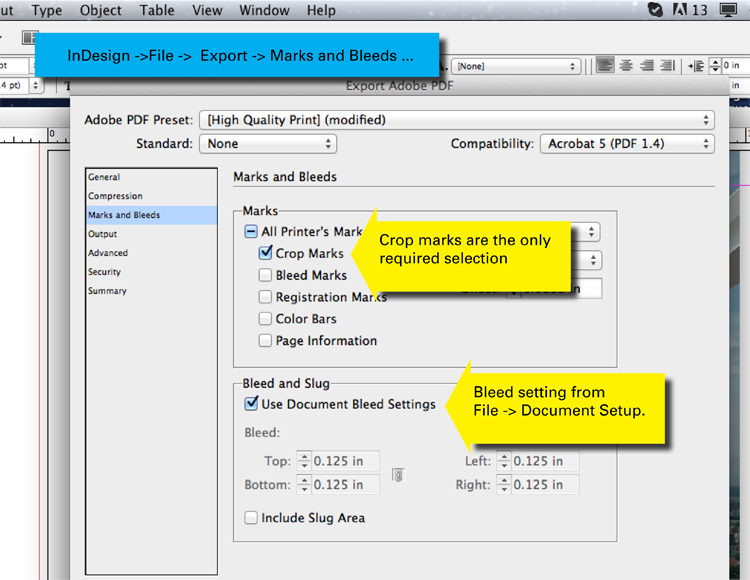Screen dimensions: 750x580
Task: Click the Right bleed value field
Action: (x=545, y=485)
